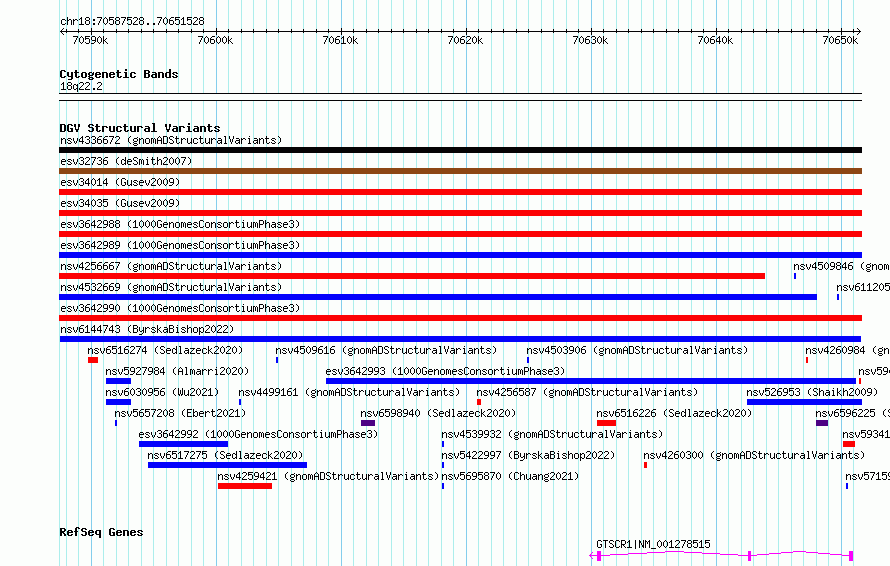Click esv3642993 long blue bar
The height and width of the screenshot is (566, 890).
coord(591,381)
